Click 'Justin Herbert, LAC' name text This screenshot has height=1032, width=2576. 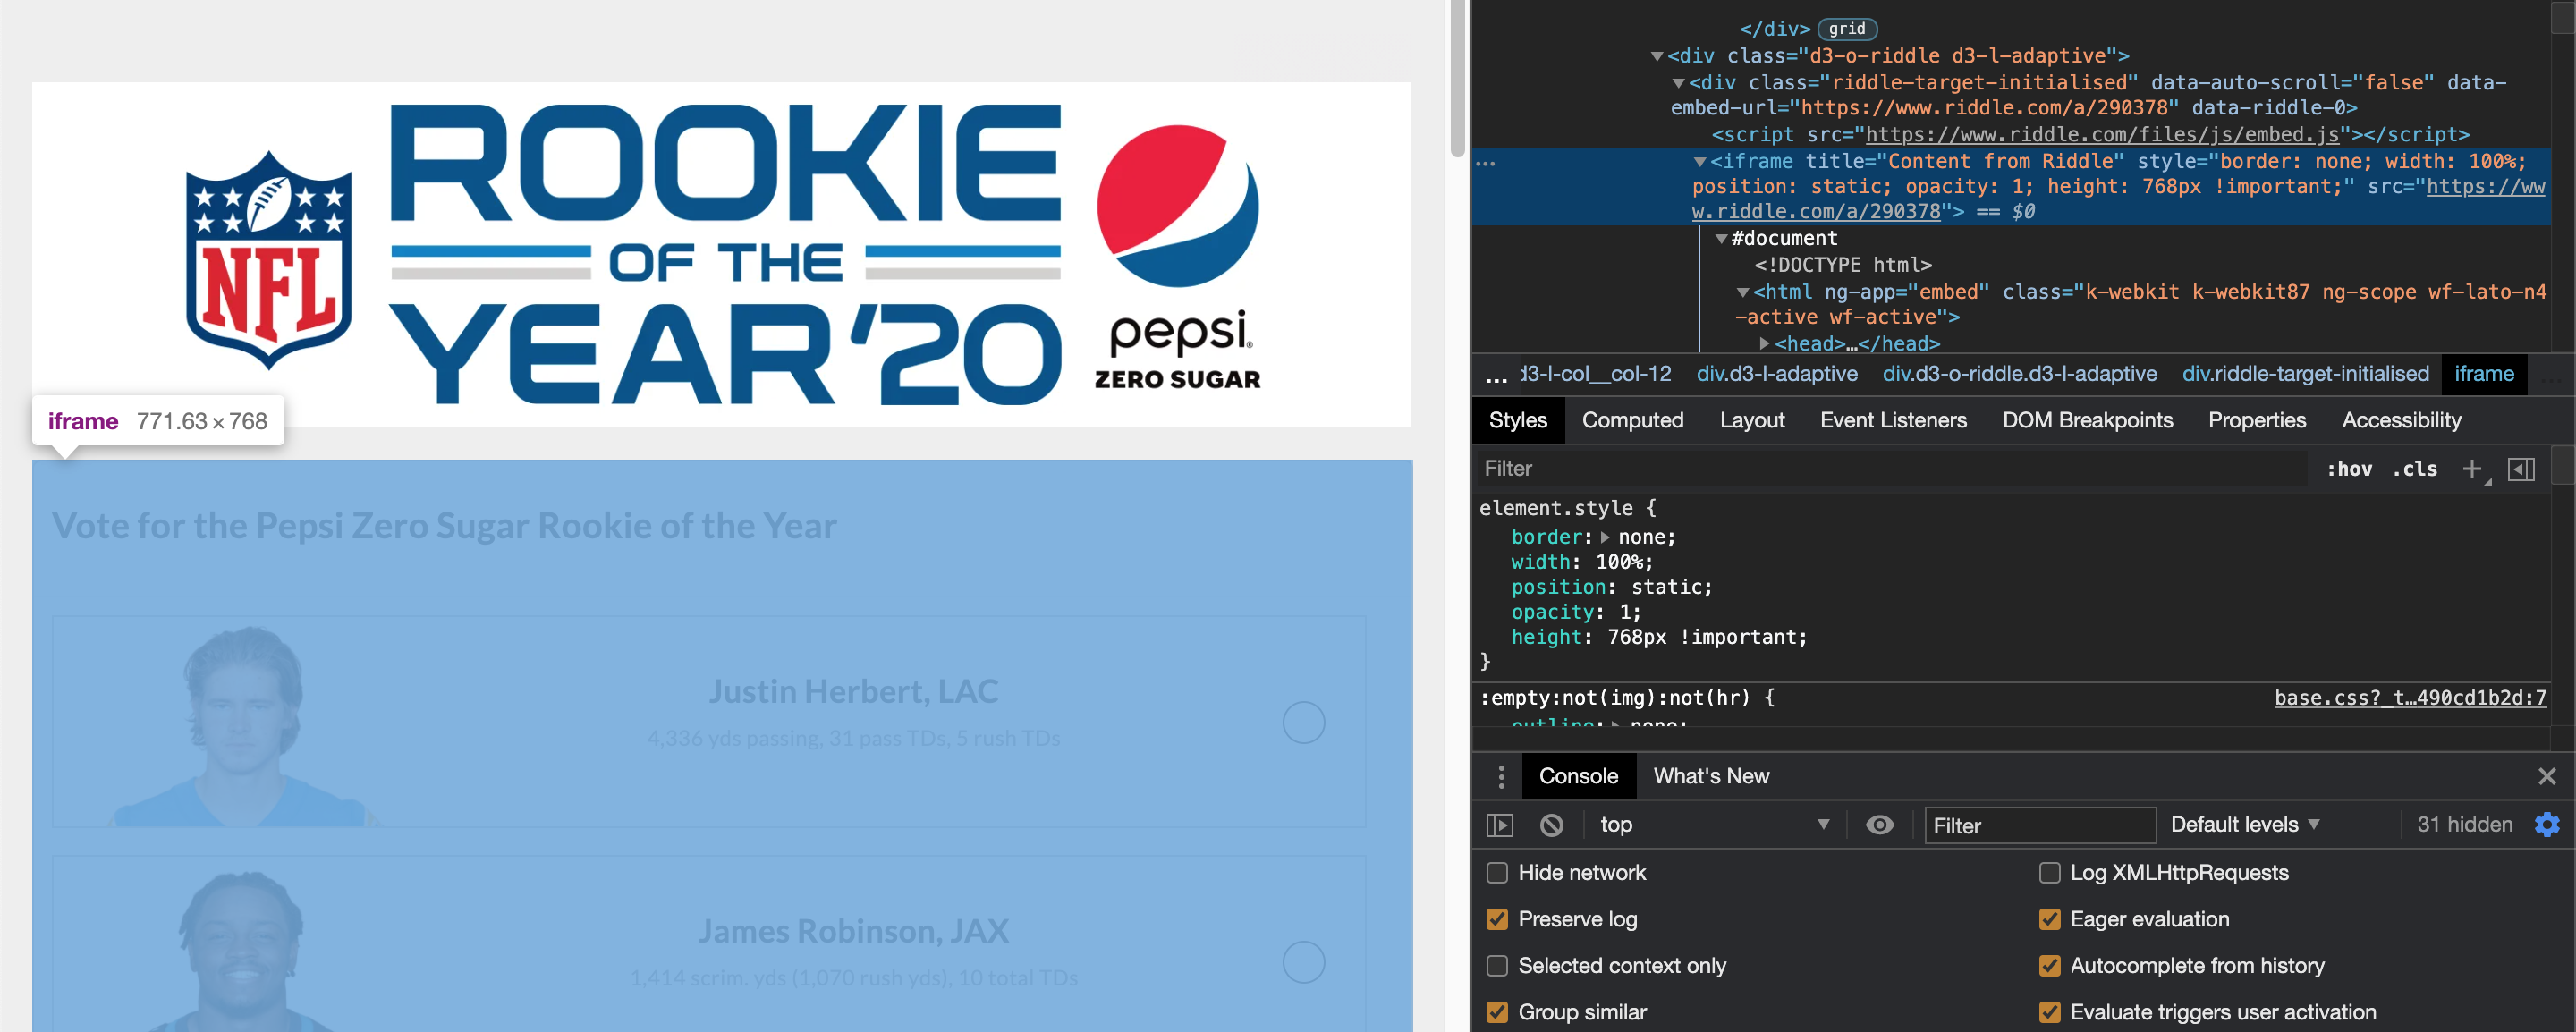[x=853, y=692]
